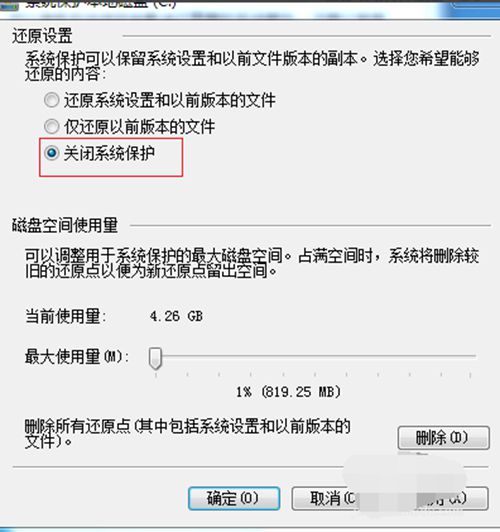Click the middle of the usage slider track
This screenshot has height=532, width=500.
point(313,356)
